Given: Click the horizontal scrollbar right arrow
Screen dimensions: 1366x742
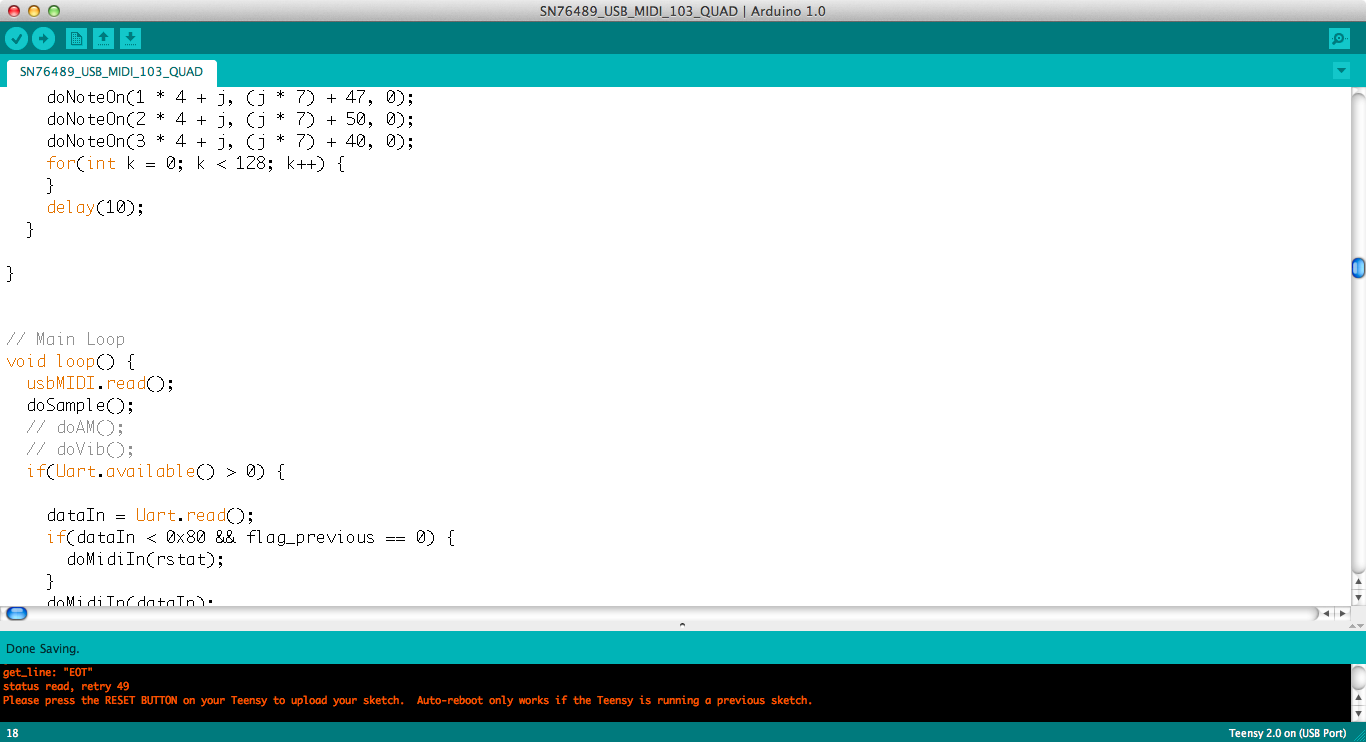Looking at the screenshot, I should (x=1340, y=613).
